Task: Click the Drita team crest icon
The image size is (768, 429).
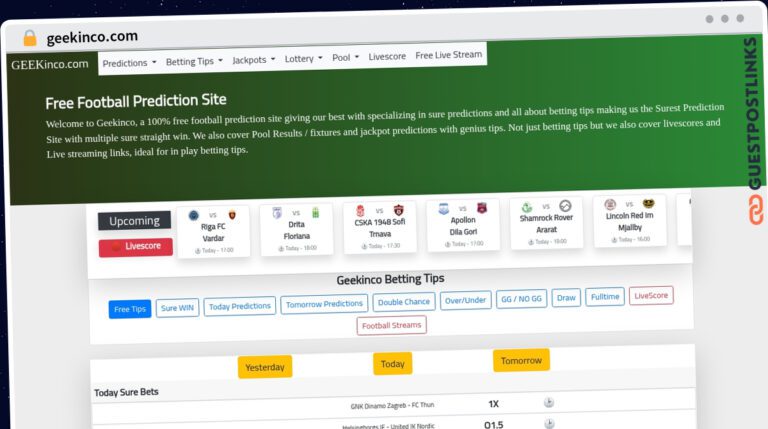Action: [277, 213]
